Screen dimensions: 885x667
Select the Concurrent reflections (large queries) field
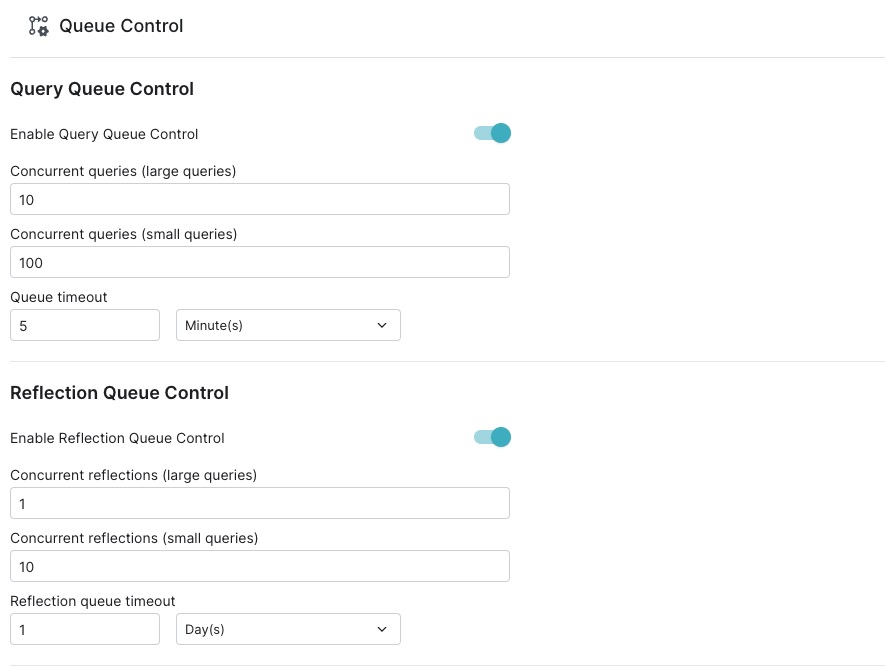point(260,503)
